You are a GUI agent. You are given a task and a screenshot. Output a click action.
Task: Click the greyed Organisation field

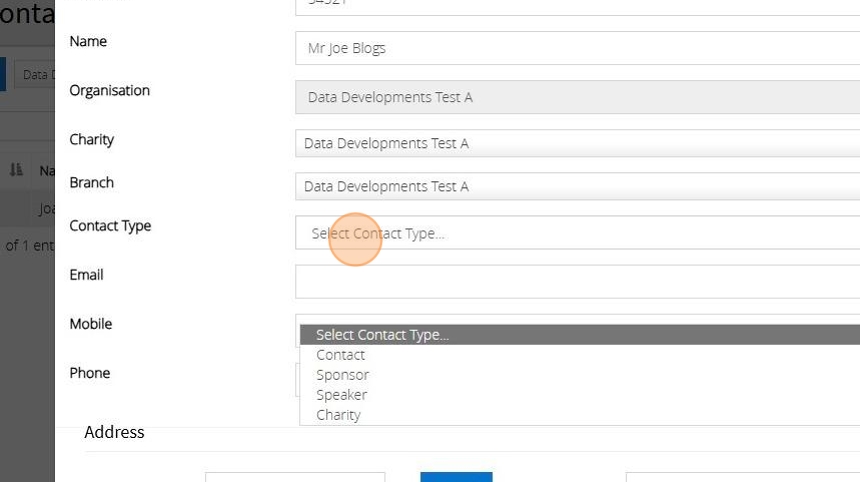point(577,97)
